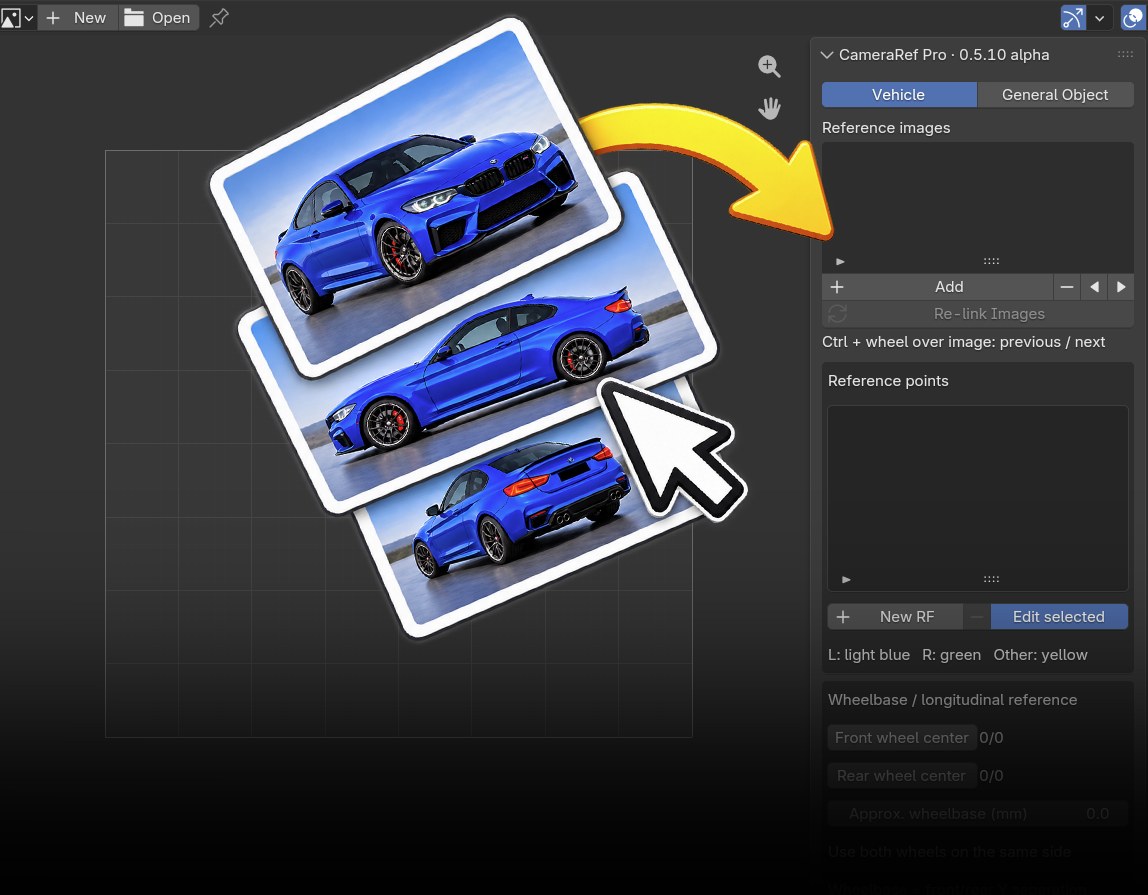Pin the image with the pin icon
This screenshot has width=1148, height=895.
point(218,18)
